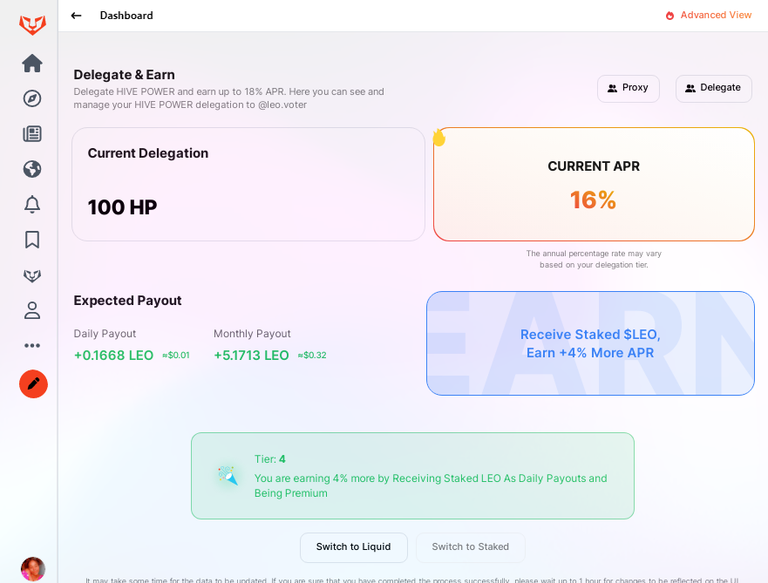Viewport: 768px width, 583px height.
Task: Open the news articles icon
Action: click(x=32, y=134)
